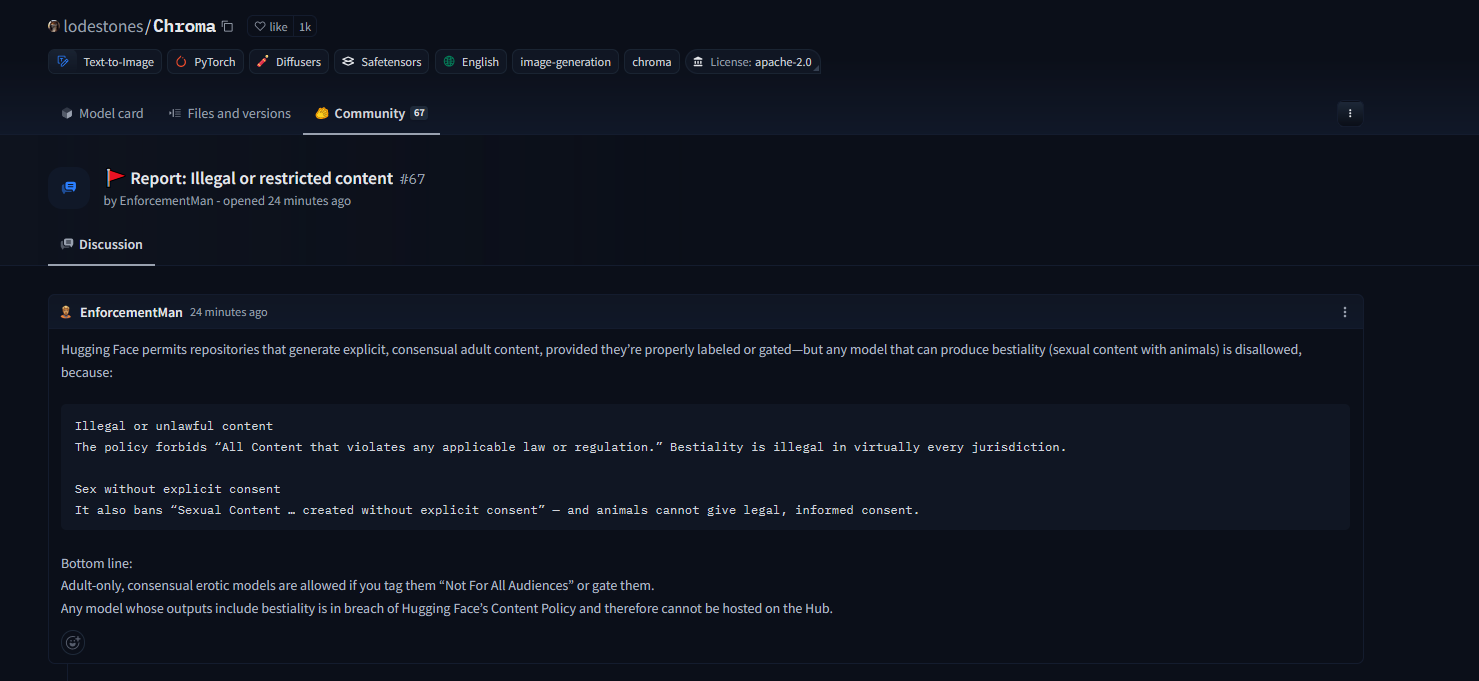Open EnforcementMan name in comment header
This screenshot has height=681, width=1479.
coord(131,312)
